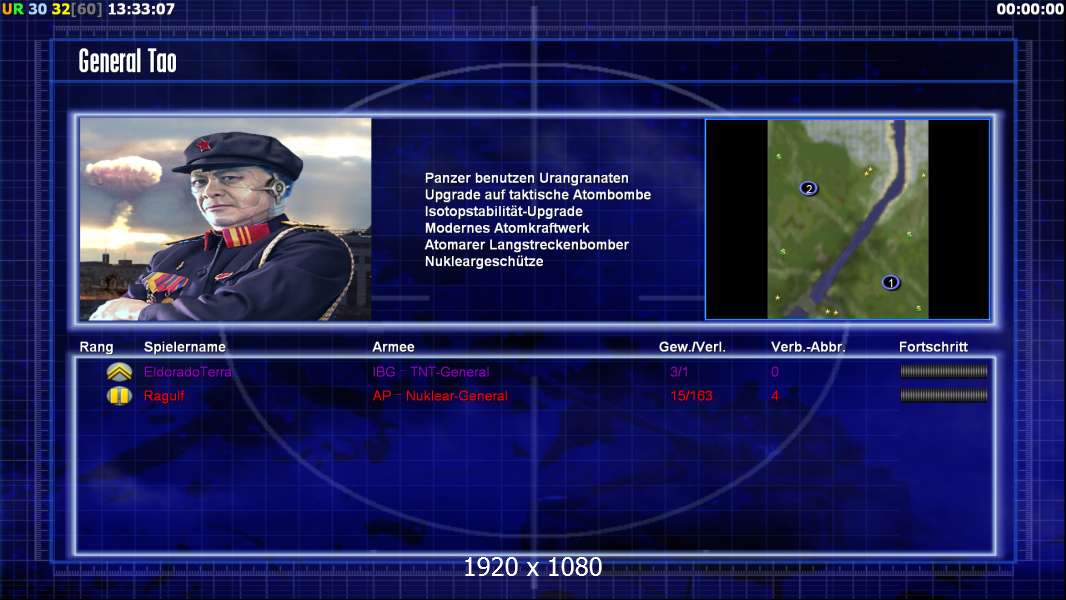Click the "Gew./Verl." column header
The width and height of the screenshot is (1066, 600).
pyautogui.click(x=692, y=347)
